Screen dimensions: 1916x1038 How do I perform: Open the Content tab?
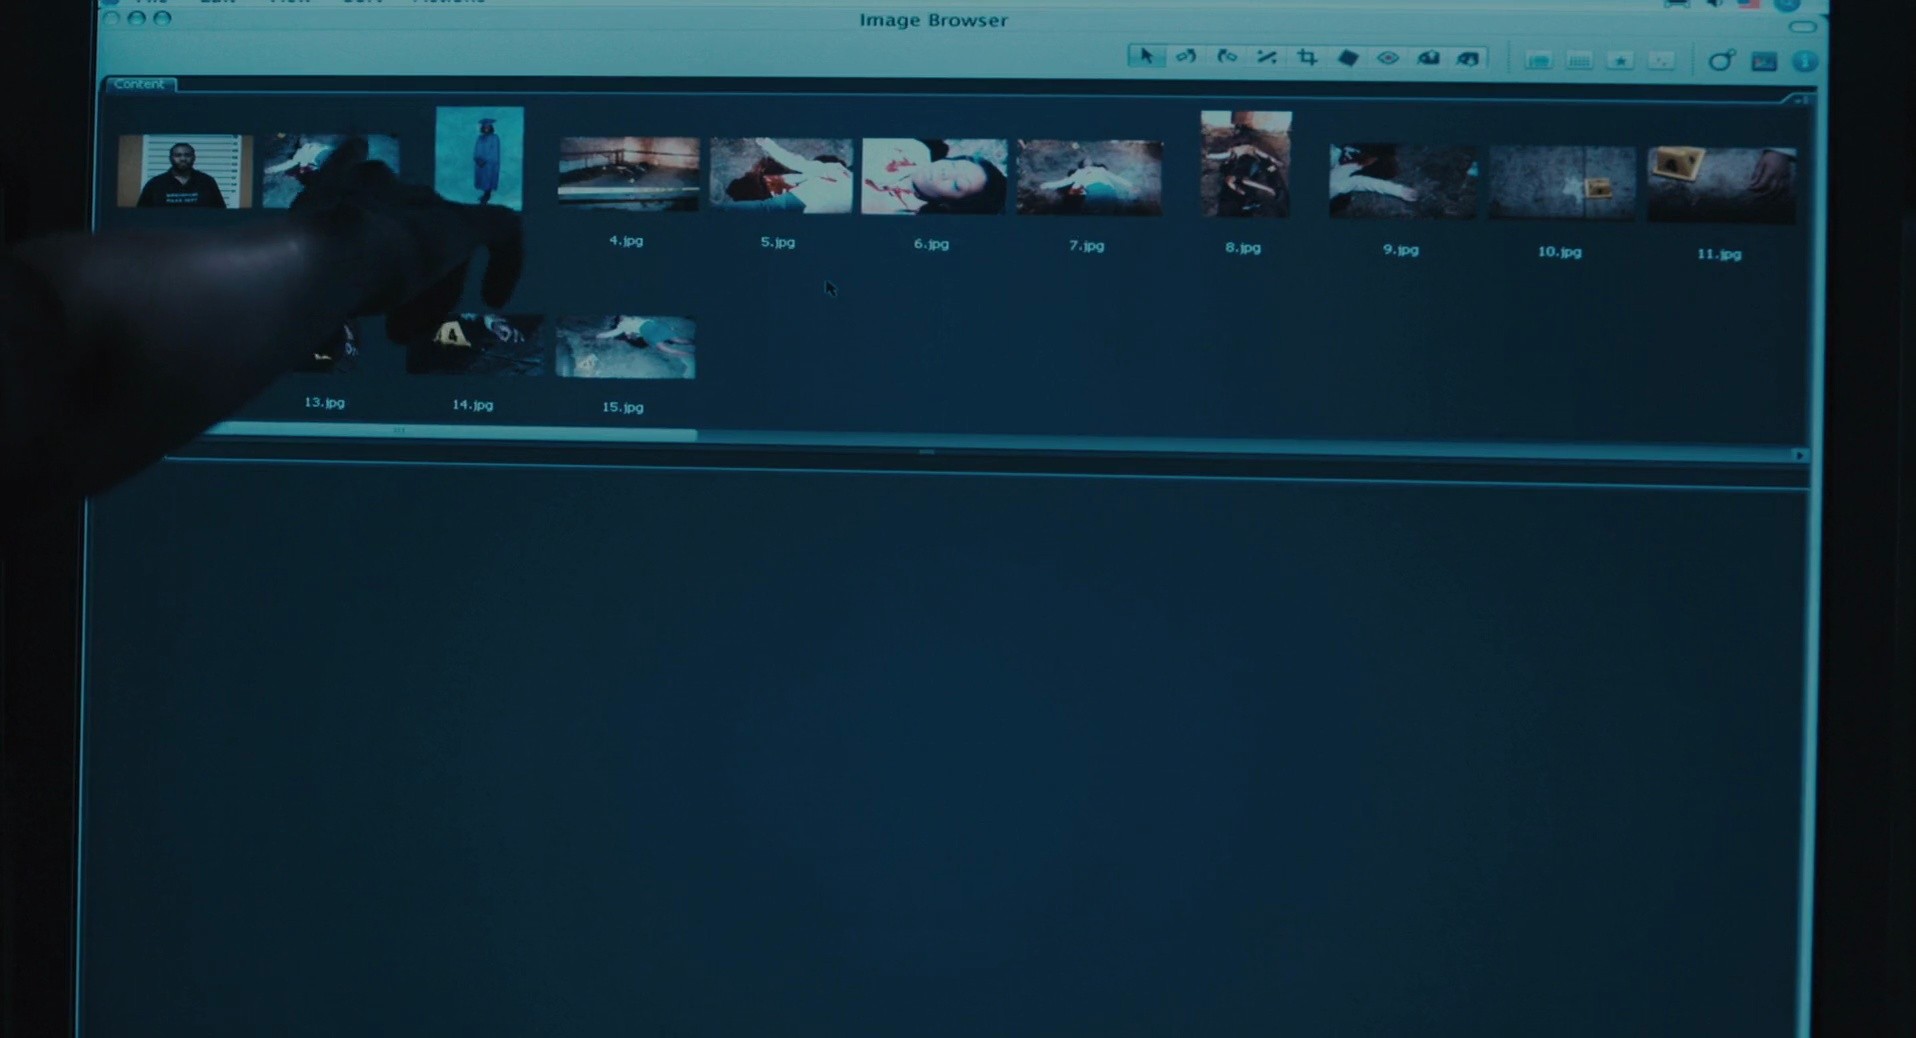(140, 84)
